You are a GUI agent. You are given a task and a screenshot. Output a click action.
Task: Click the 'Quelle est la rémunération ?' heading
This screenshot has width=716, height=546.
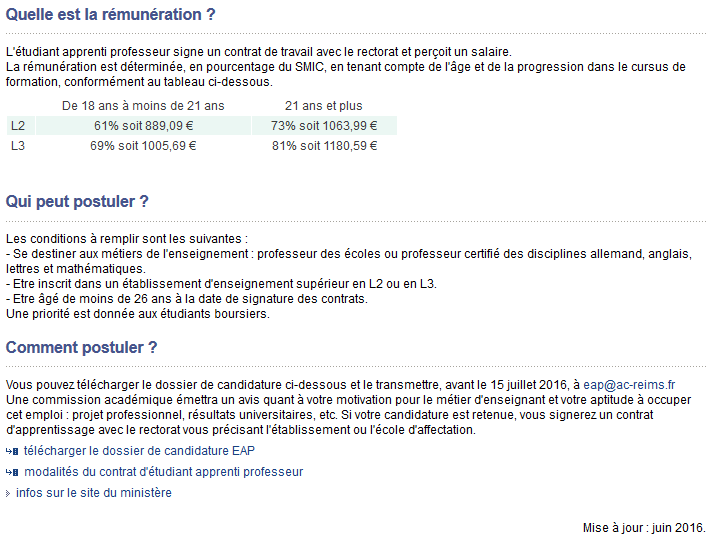point(111,15)
